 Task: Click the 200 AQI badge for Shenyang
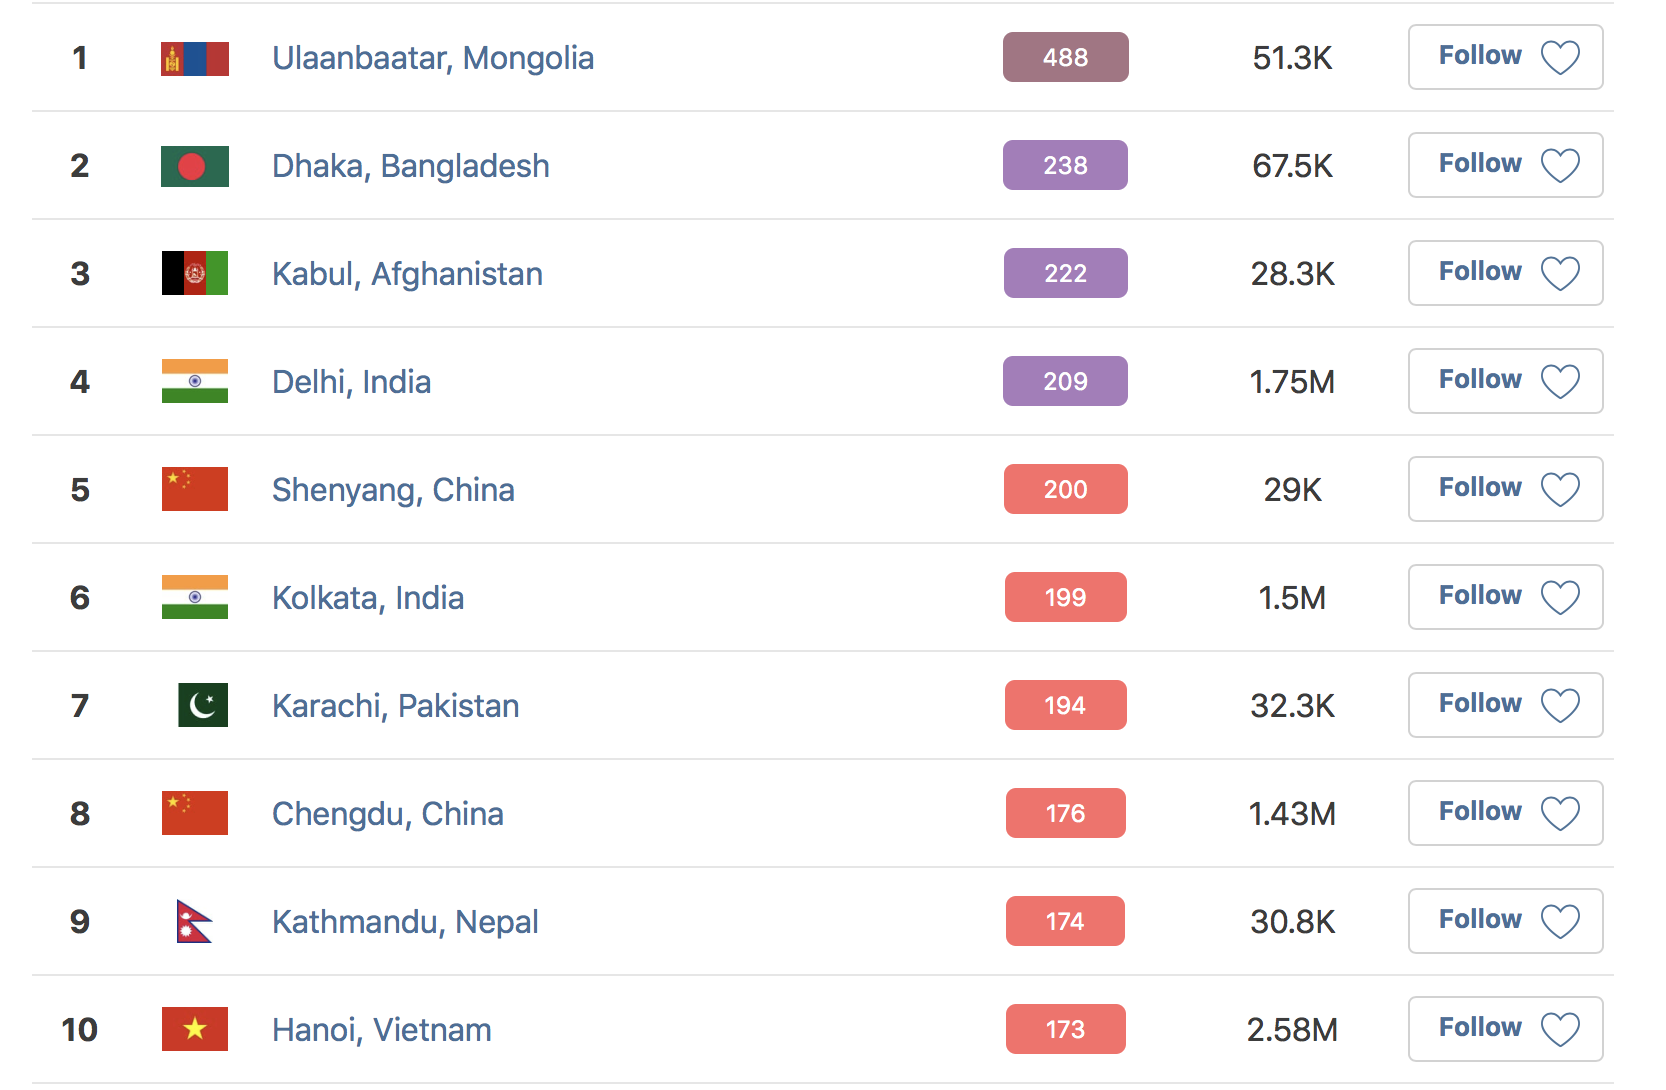pyautogui.click(x=1066, y=489)
